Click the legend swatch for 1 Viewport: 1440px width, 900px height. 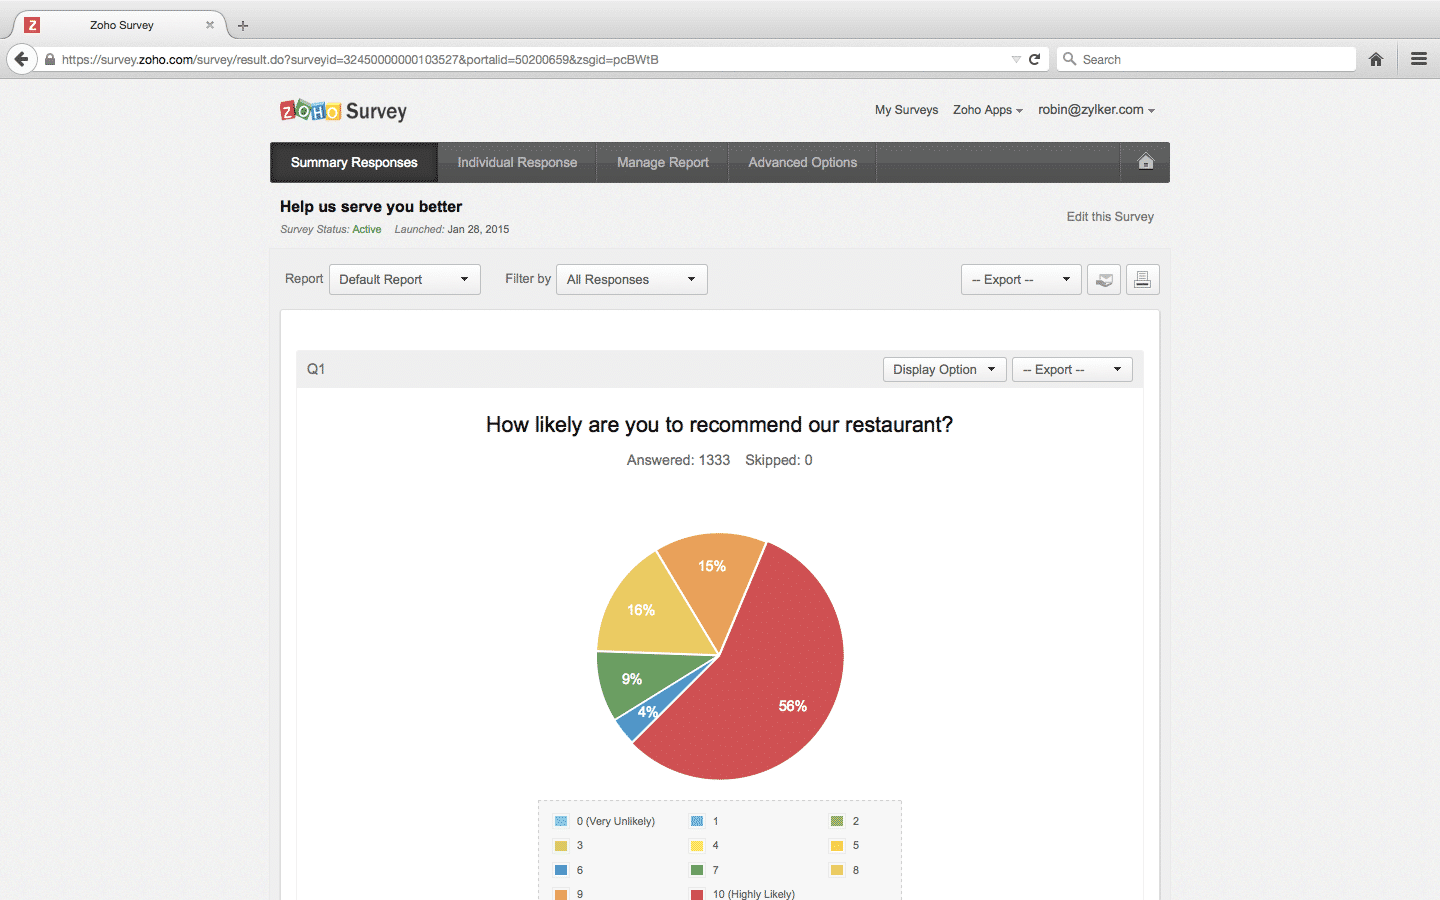coord(697,821)
